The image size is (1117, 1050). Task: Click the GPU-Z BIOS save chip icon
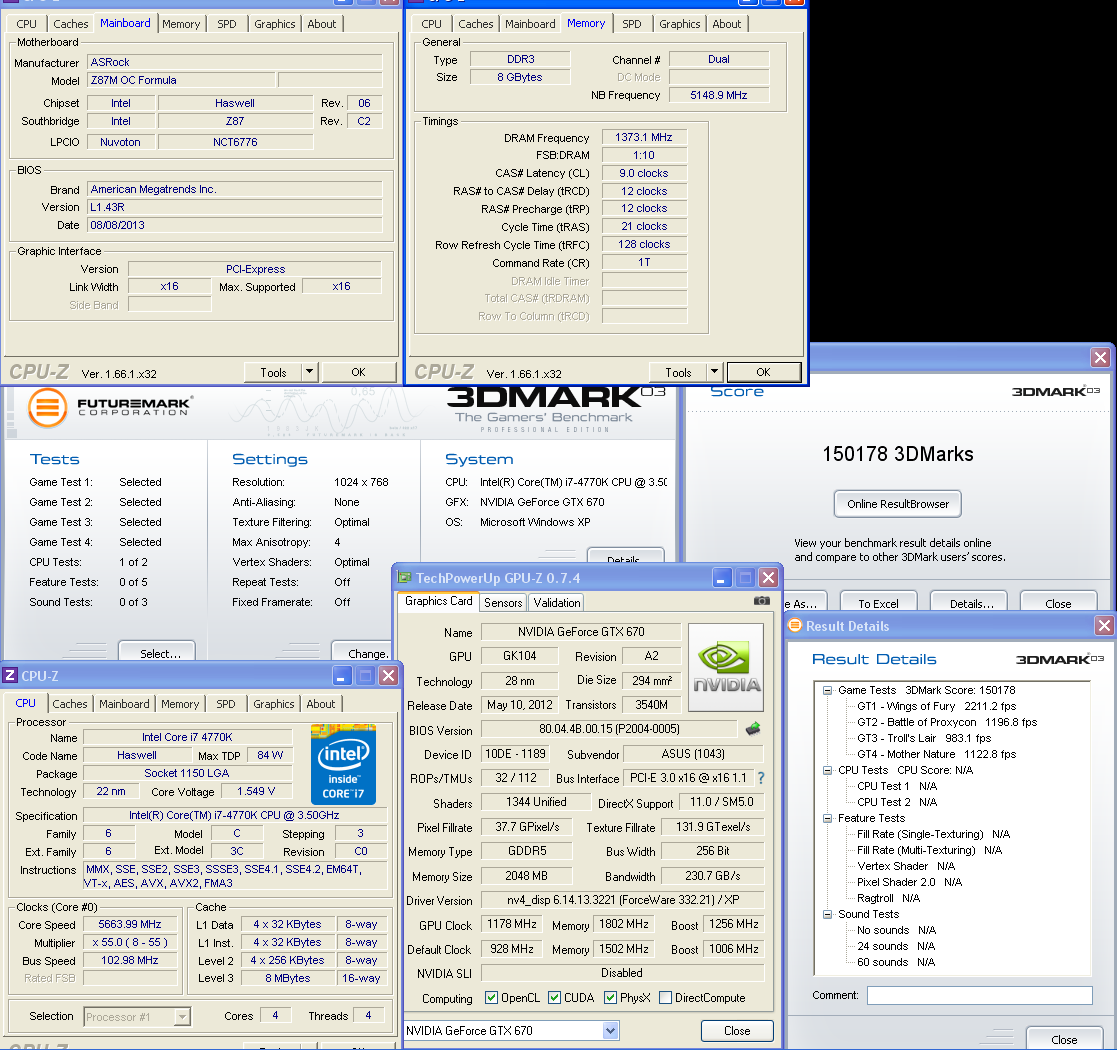coord(753,729)
